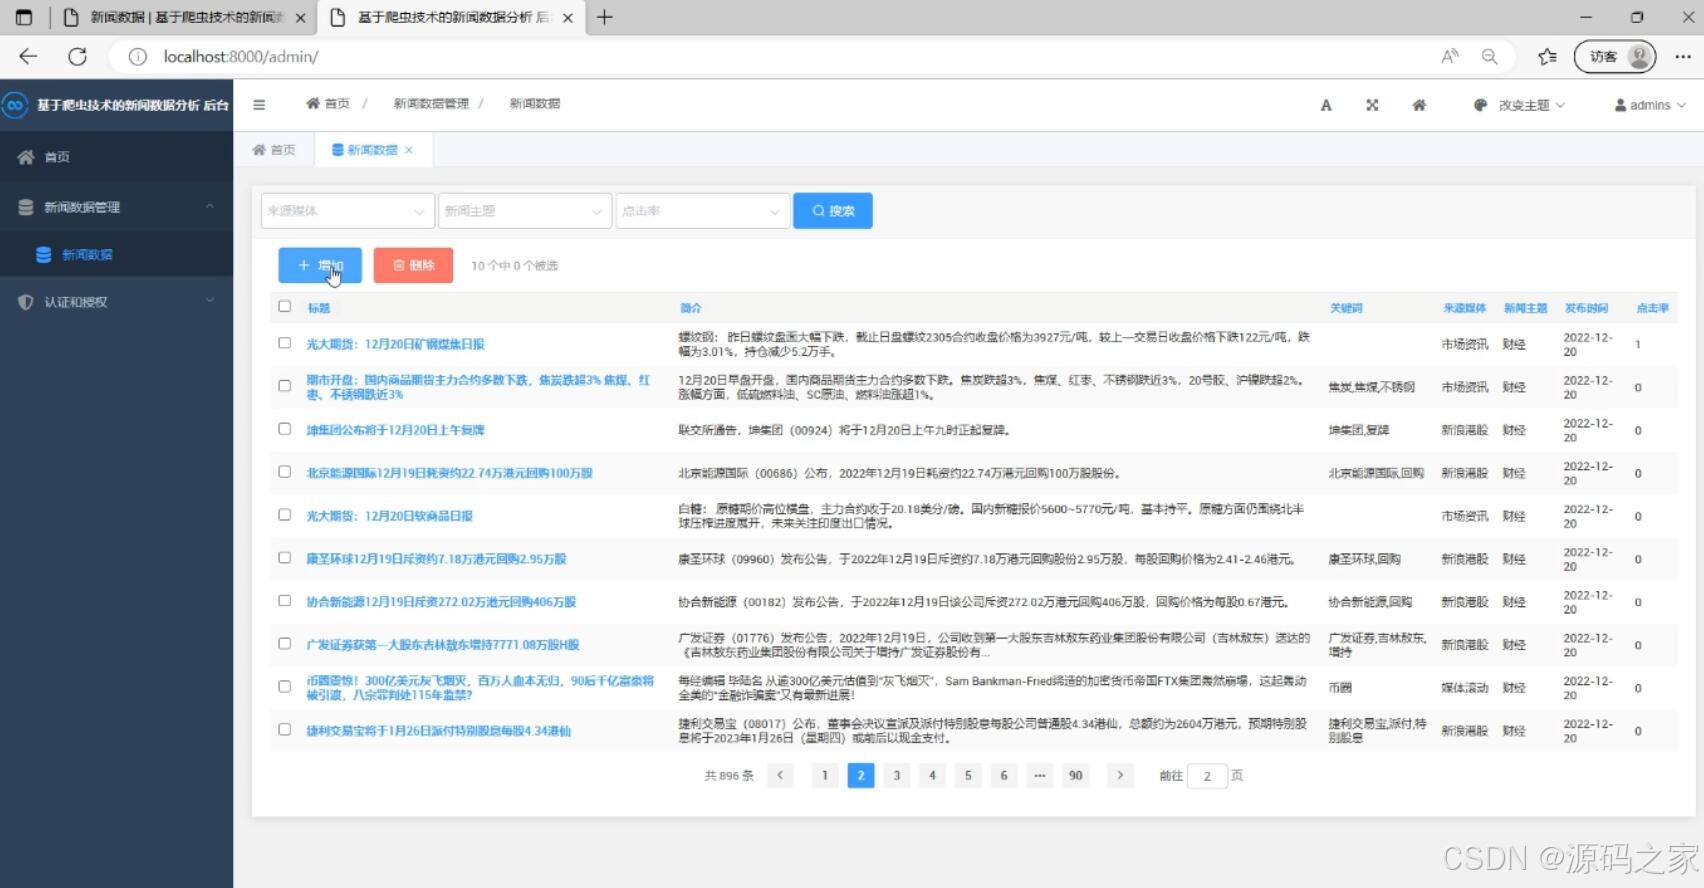Screen dimensions: 1704x888
Task: Open browser favorites star icon
Action: (x=1547, y=57)
